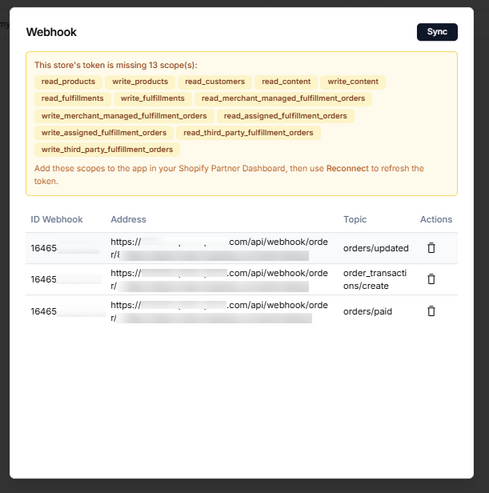Delete the orders/paid webhook
489x493 pixels.
(431, 311)
